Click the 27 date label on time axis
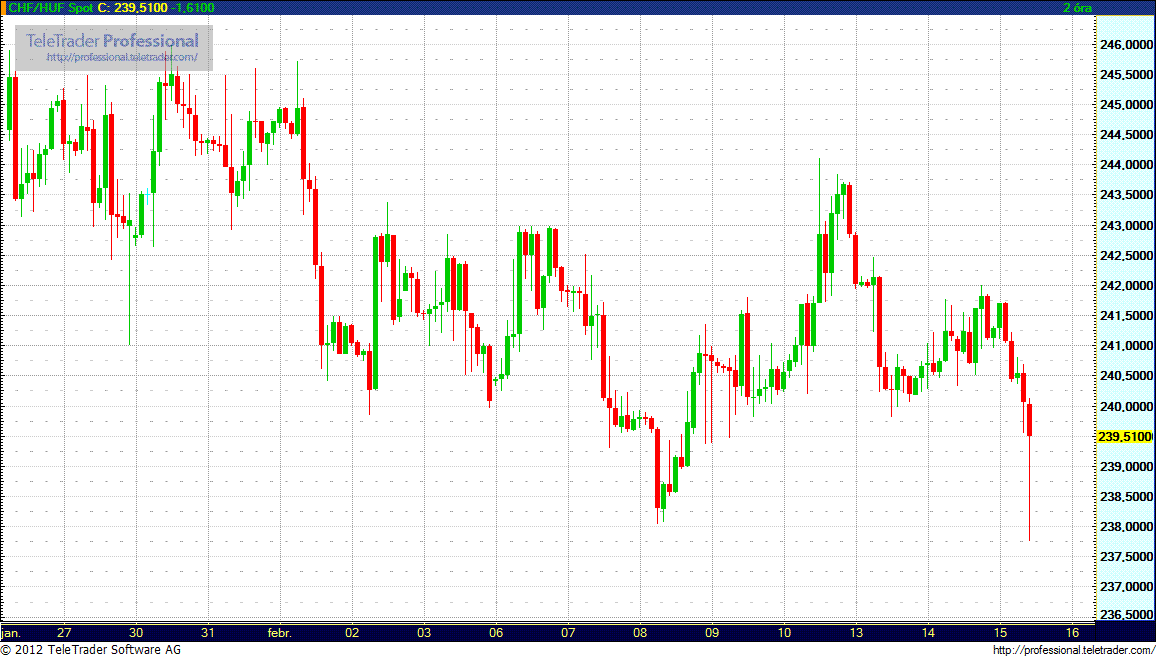The width and height of the screenshot is (1156, 659). coord(64,632)
